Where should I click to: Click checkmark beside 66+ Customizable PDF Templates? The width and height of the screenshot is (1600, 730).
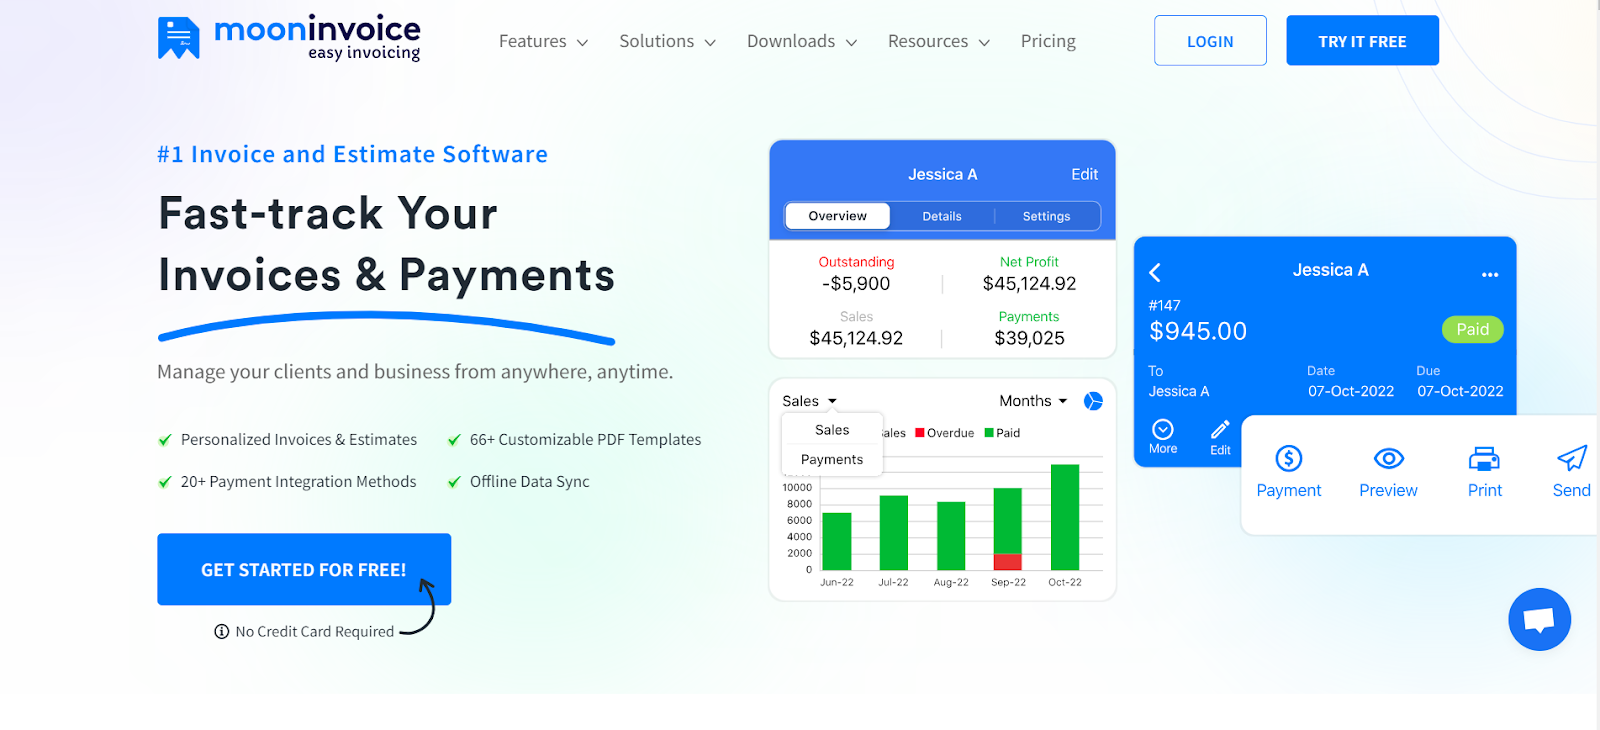tap(454, 440)
